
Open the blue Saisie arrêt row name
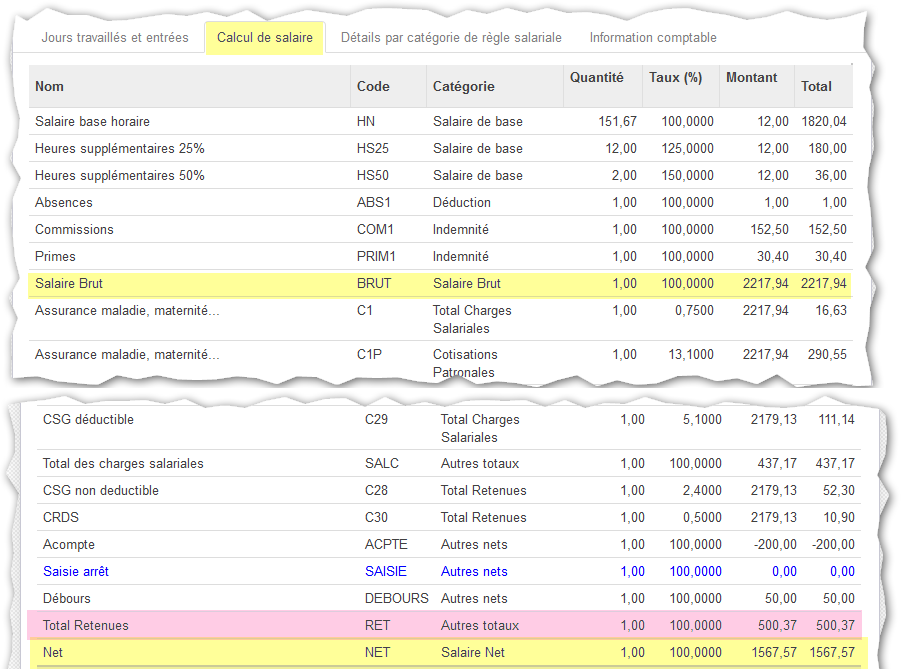coord(75,572)
